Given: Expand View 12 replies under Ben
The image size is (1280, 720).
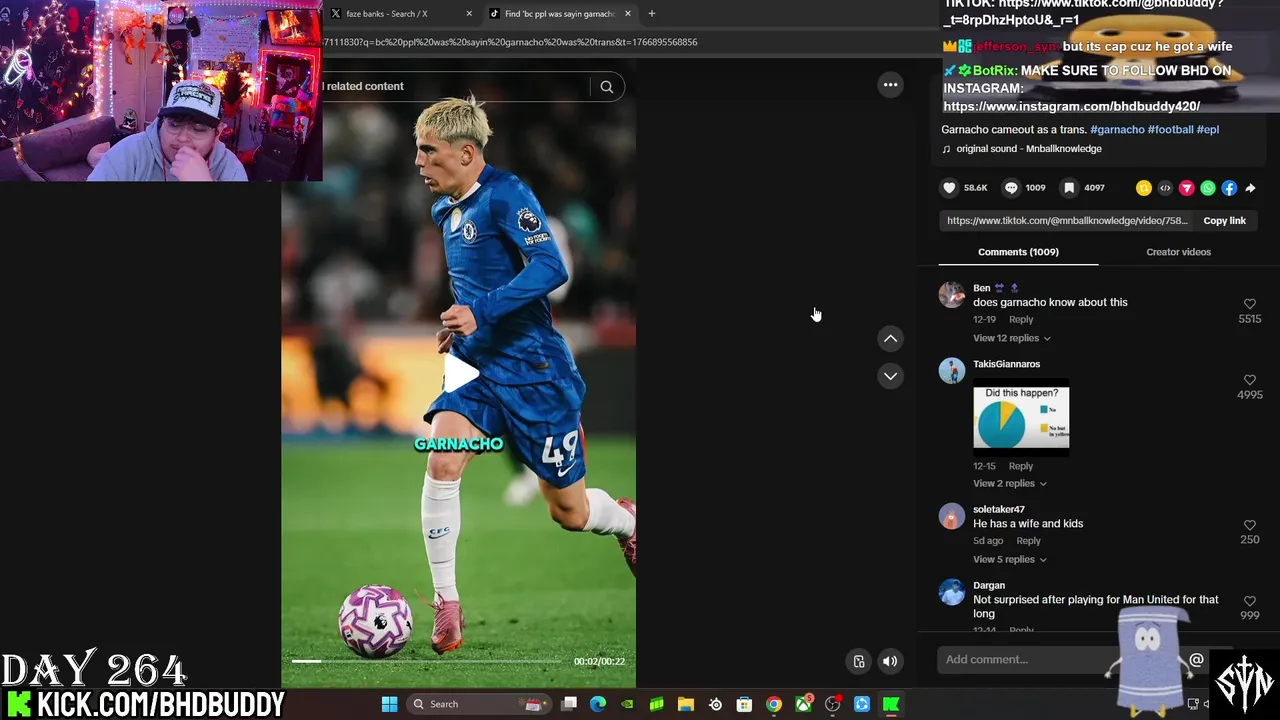Looking at the screenshot, I should tap(1011, 338).
